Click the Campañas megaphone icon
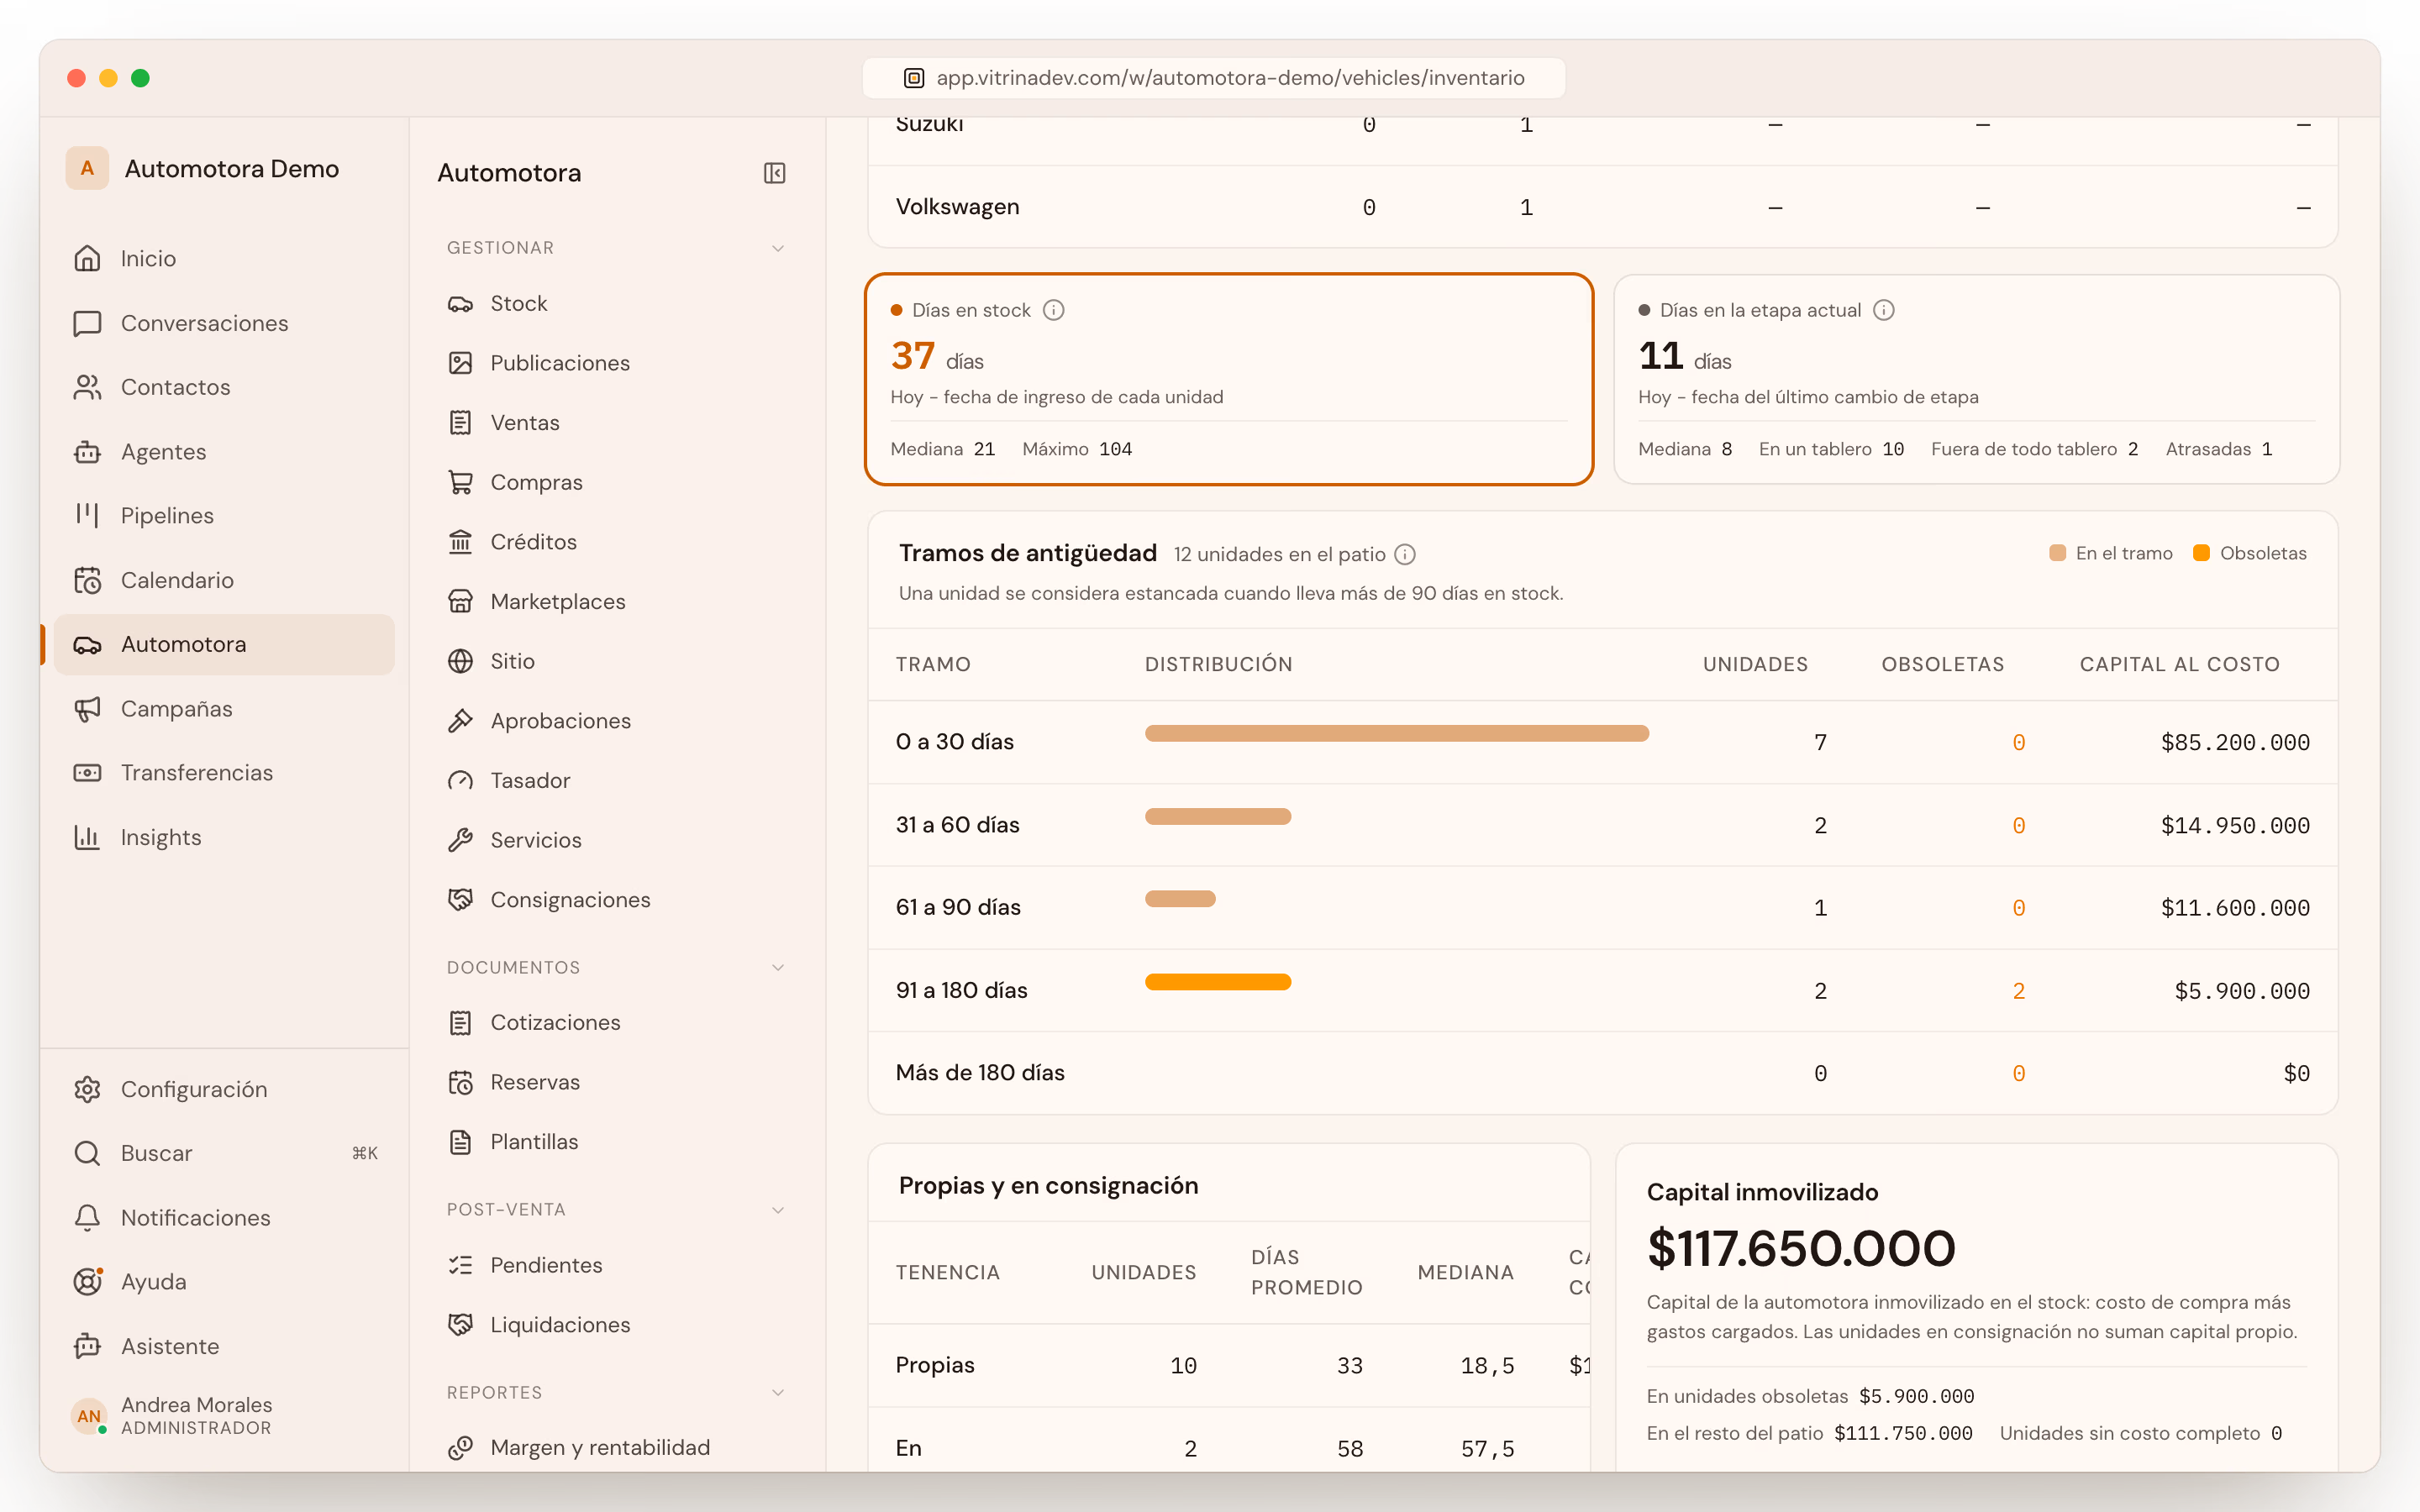 (87, 709)
